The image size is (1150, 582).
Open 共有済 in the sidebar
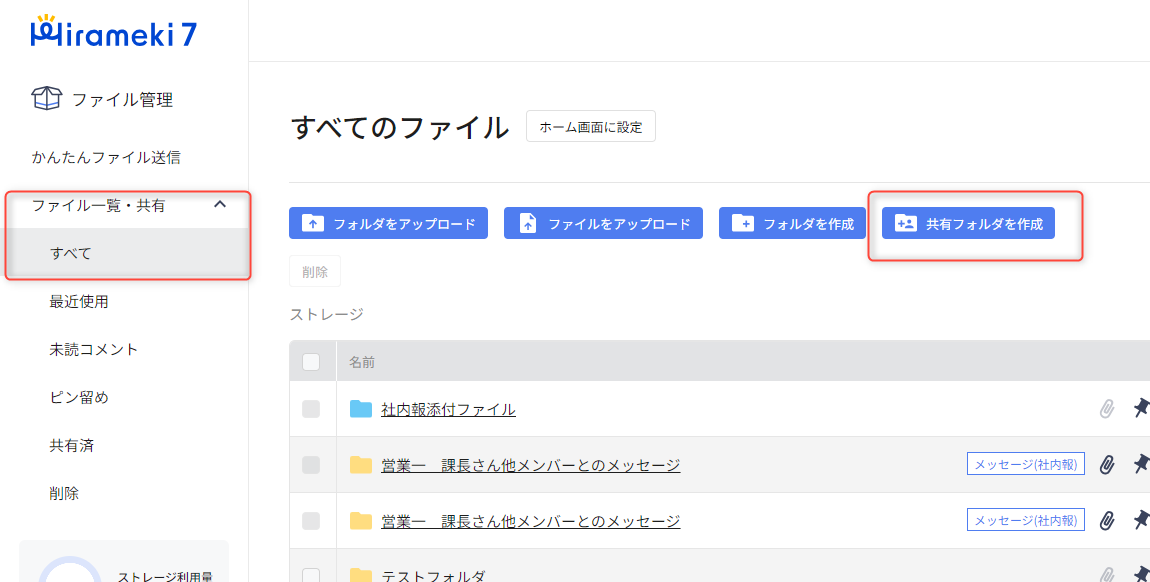coord(71,445)
